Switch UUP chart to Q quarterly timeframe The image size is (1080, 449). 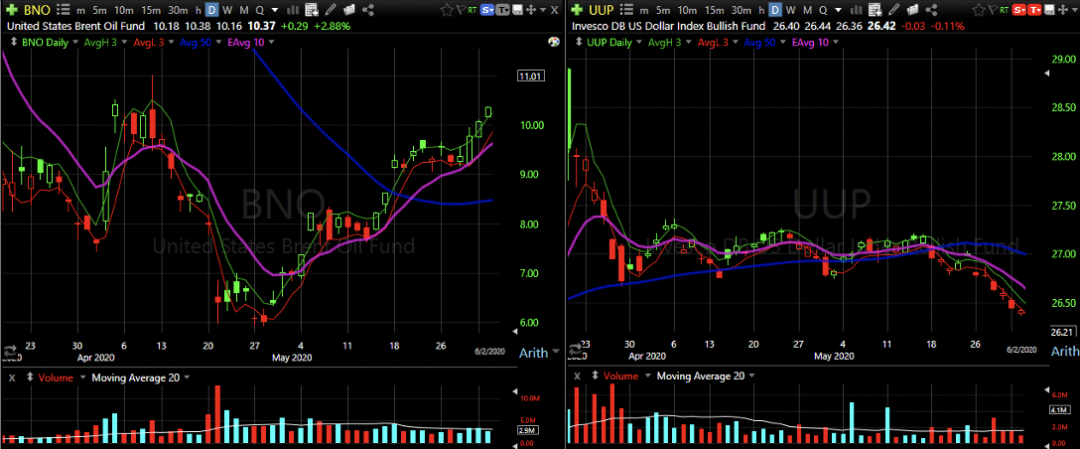click(x=823, y=10)
